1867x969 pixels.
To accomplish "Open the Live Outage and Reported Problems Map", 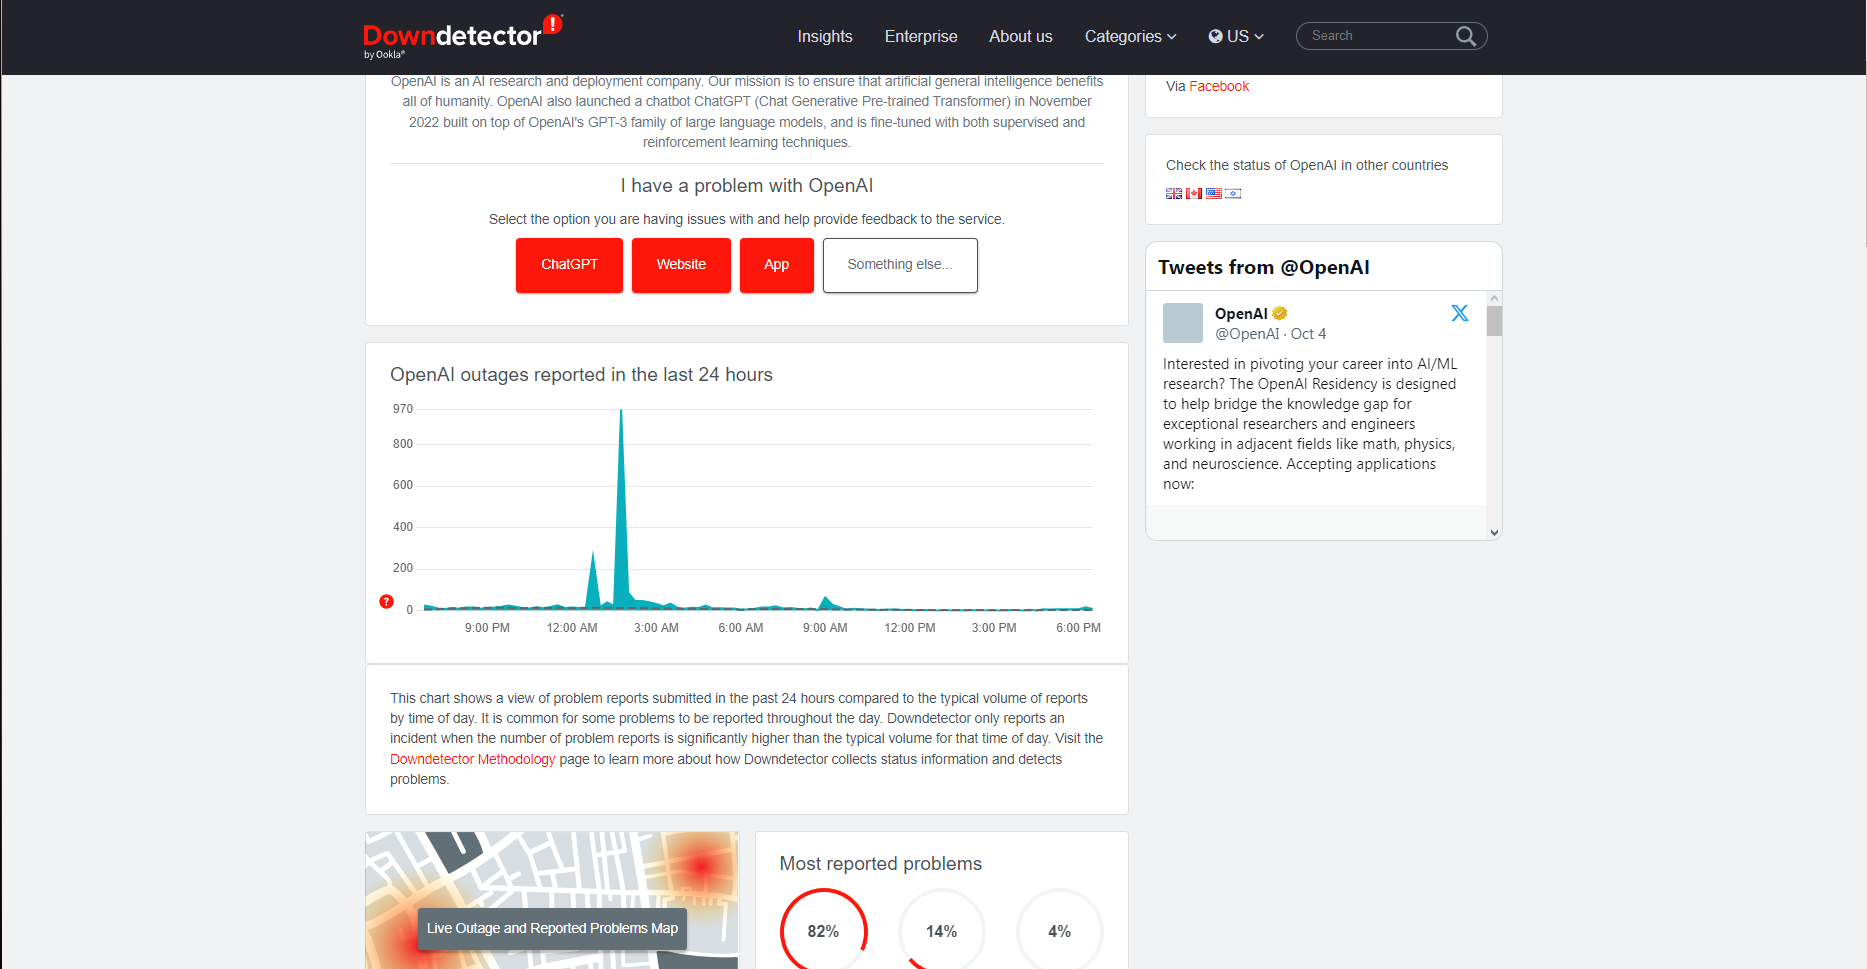I will (552, 928).
